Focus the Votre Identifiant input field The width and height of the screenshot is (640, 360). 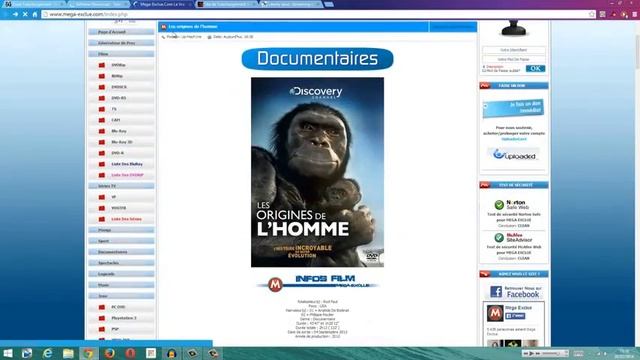pos(514,50)
